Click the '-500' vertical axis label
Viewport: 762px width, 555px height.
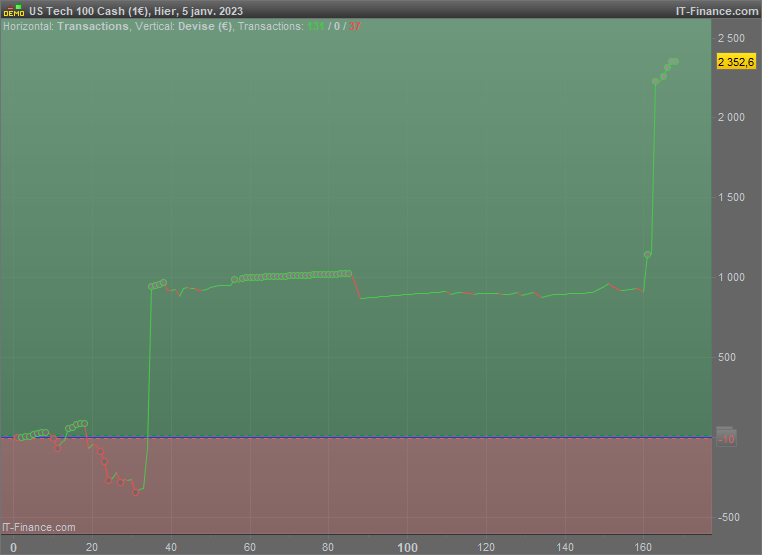[728, 517]
